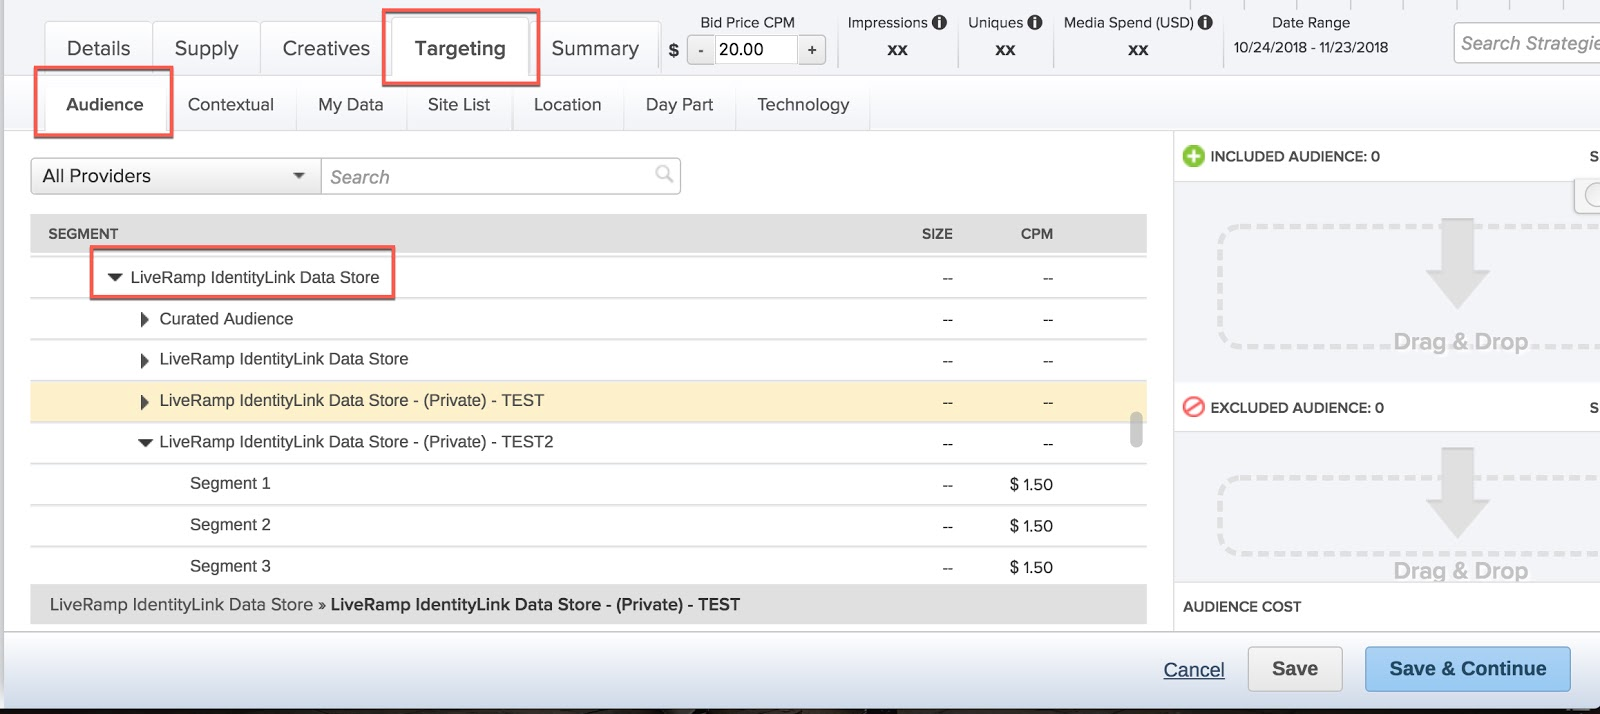The height and width of the screenshot is (714, 1600).
Task: Open the All Providers dropdown
Action: [175, 176]
